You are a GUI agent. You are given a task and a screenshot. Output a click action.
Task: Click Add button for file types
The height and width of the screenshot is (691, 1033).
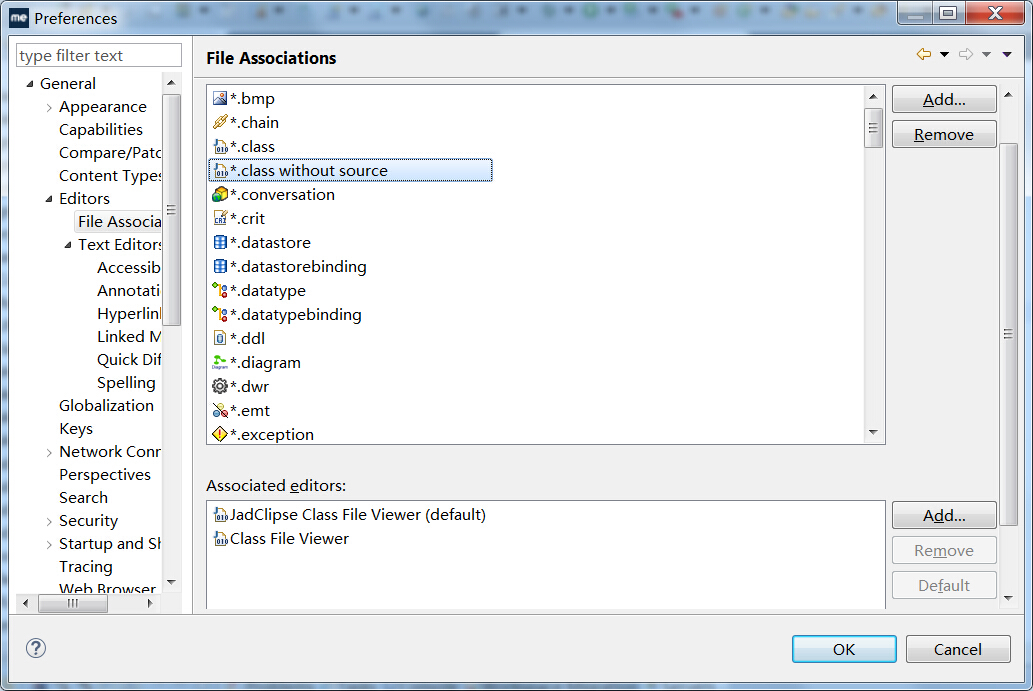tap(943, 100)
